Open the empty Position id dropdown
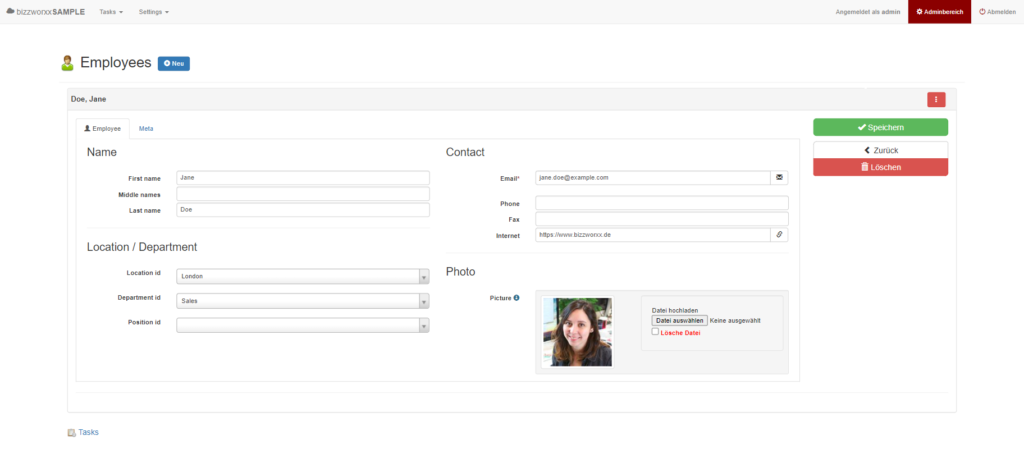The width and height of the screenshot is (1024, 454). [303, 325]
